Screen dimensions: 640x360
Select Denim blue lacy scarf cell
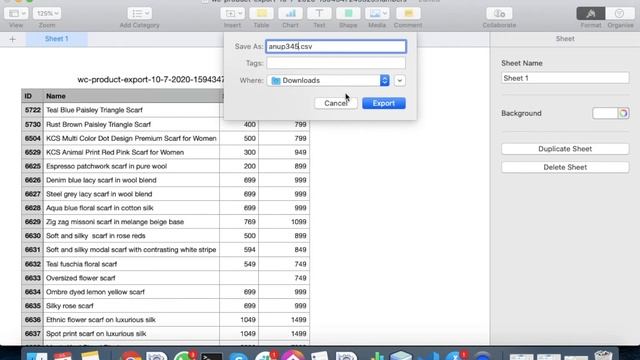[131, 180]
